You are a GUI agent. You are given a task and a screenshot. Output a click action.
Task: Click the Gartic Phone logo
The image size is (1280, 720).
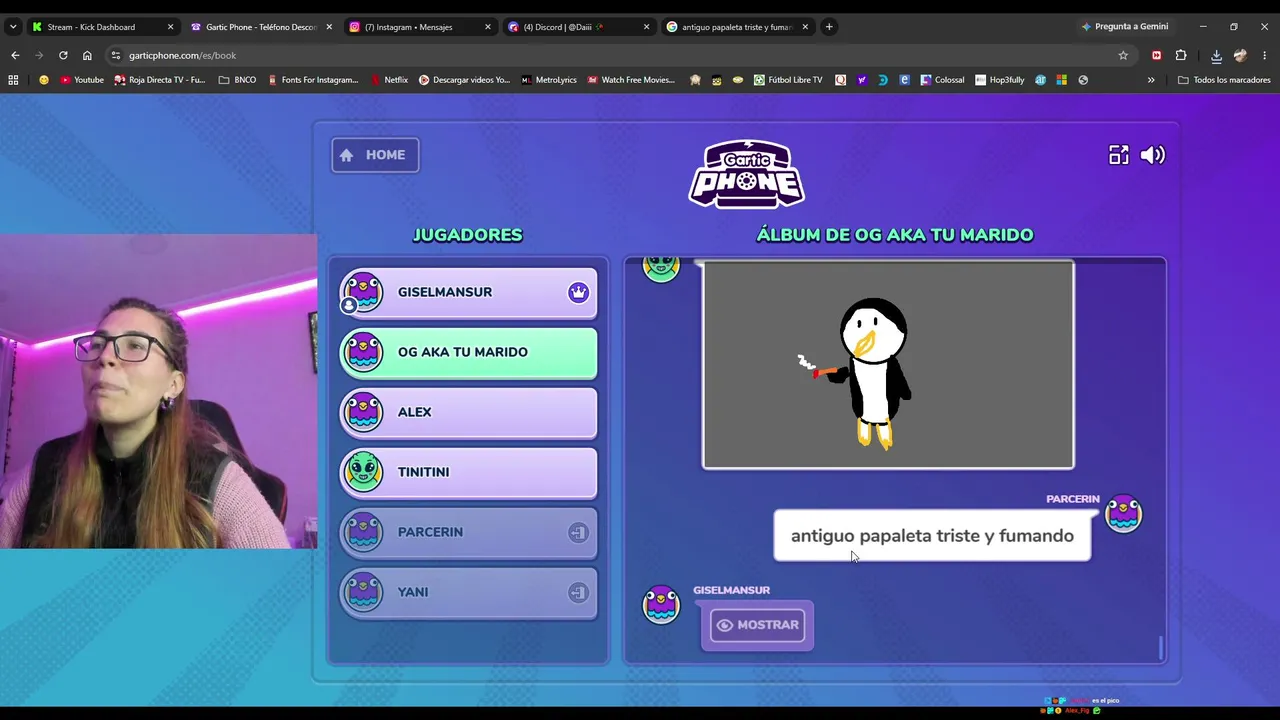(746, 174)
